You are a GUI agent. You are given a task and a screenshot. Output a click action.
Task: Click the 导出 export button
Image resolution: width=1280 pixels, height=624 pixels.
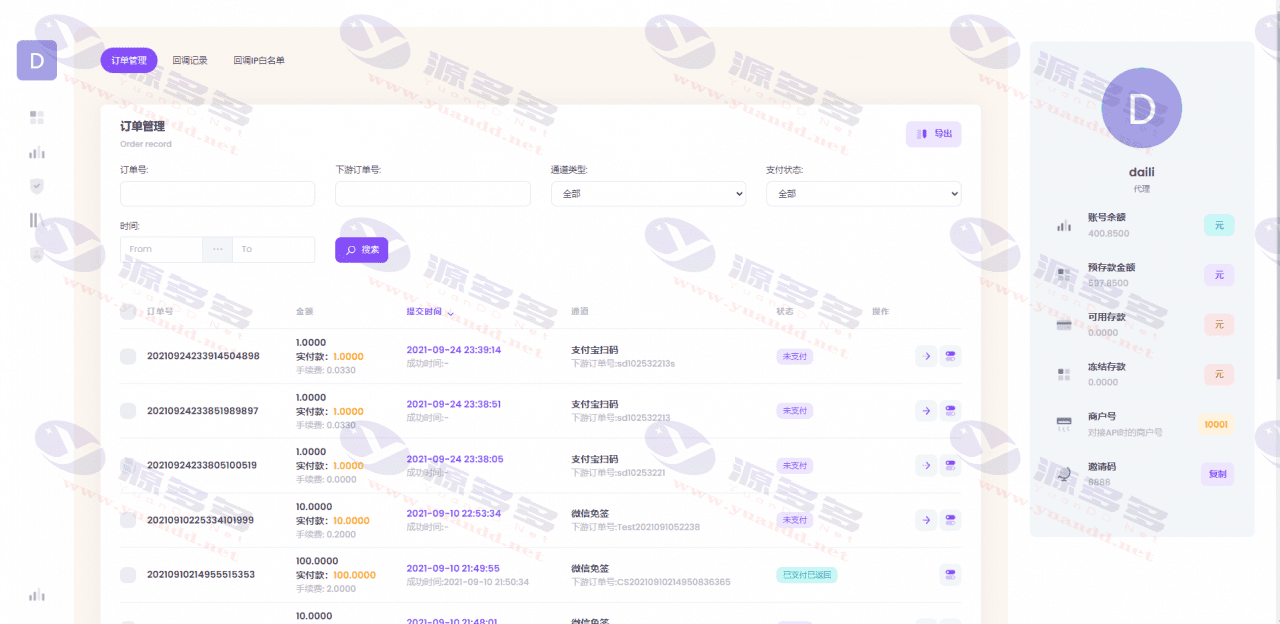[934, 134]
